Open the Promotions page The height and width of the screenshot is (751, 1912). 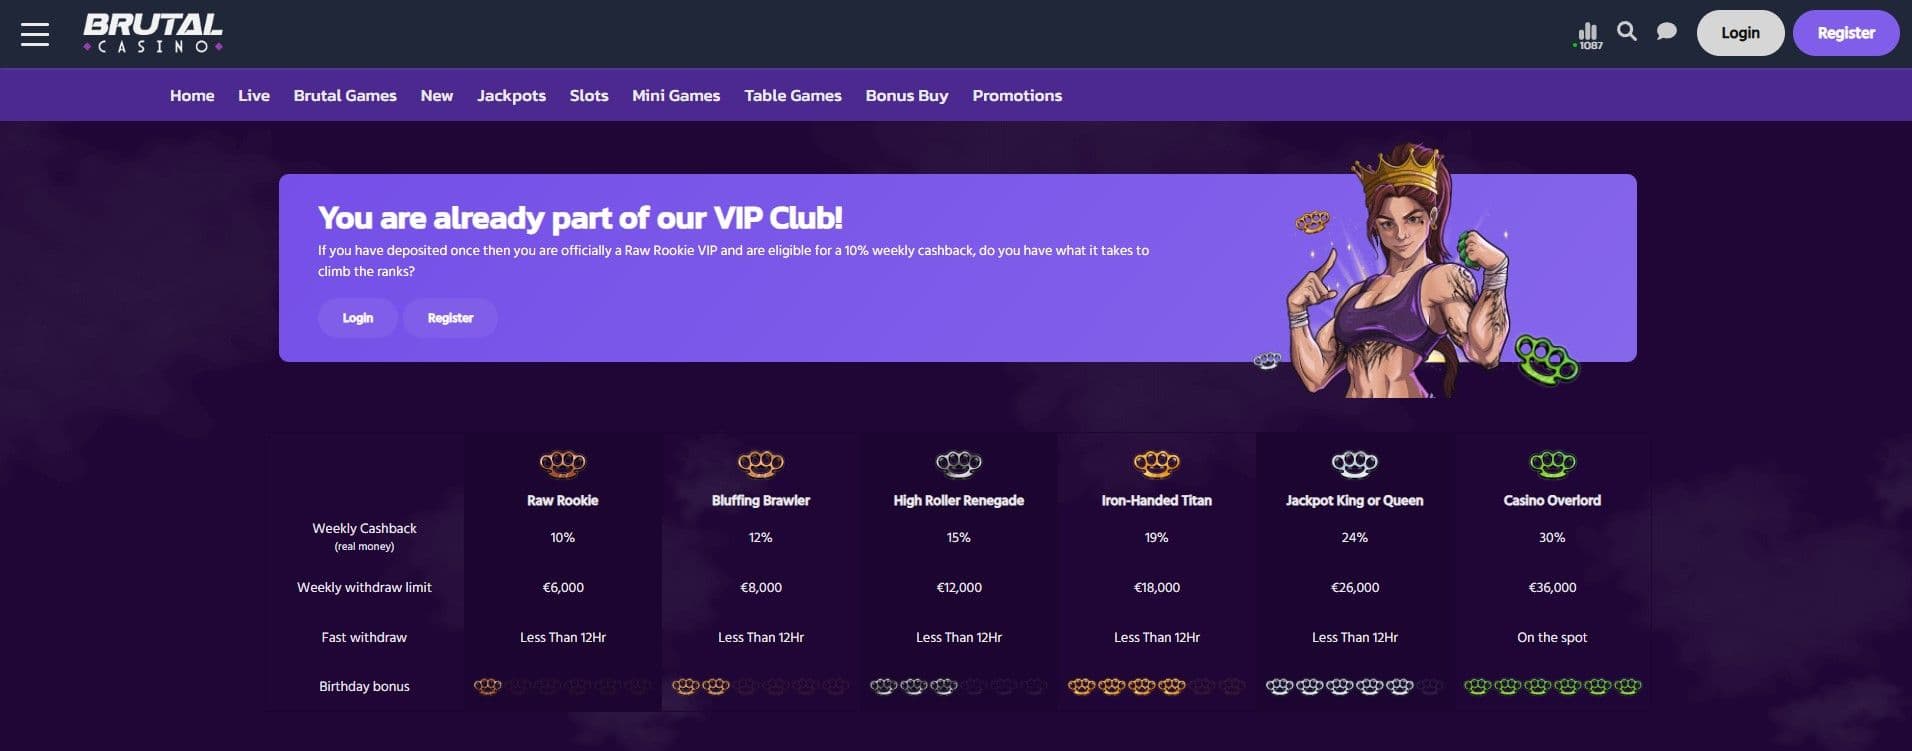coord(1017,95)
